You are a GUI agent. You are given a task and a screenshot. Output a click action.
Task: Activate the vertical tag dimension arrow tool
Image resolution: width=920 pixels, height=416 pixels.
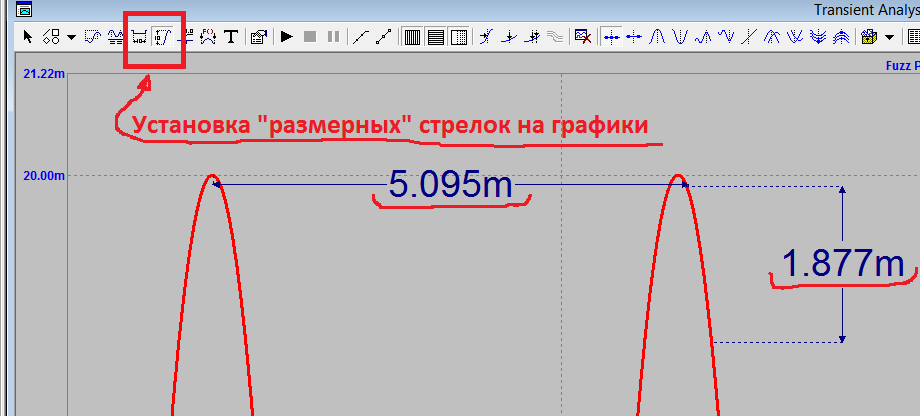coord(162,37)
